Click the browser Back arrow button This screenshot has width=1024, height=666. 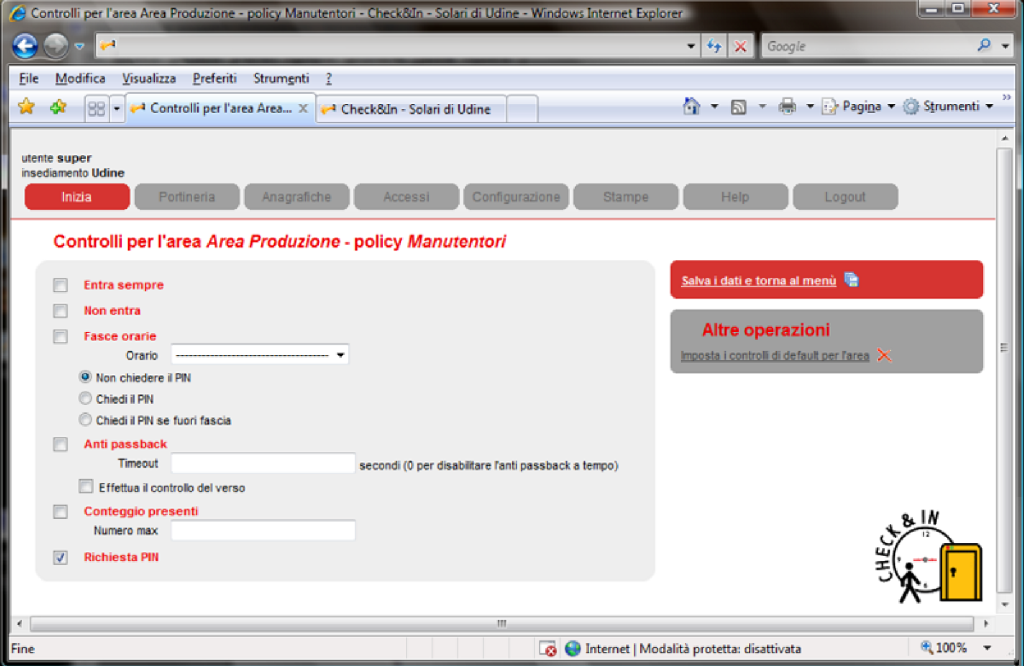point(25,46)
